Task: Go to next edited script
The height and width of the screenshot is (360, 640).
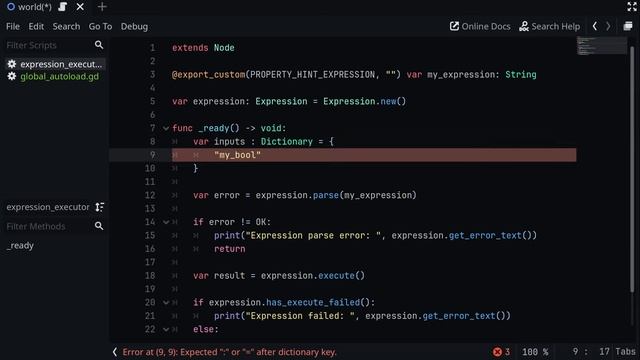Action: click(608, 27)
